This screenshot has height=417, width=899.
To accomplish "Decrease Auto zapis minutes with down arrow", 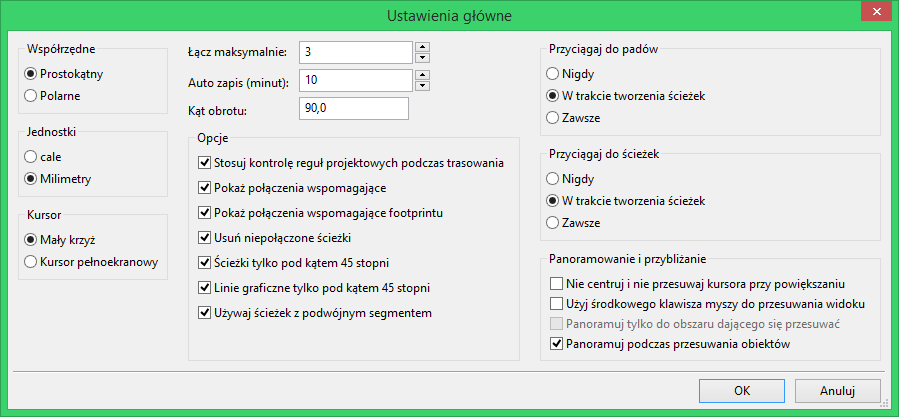I will point(422,85).
